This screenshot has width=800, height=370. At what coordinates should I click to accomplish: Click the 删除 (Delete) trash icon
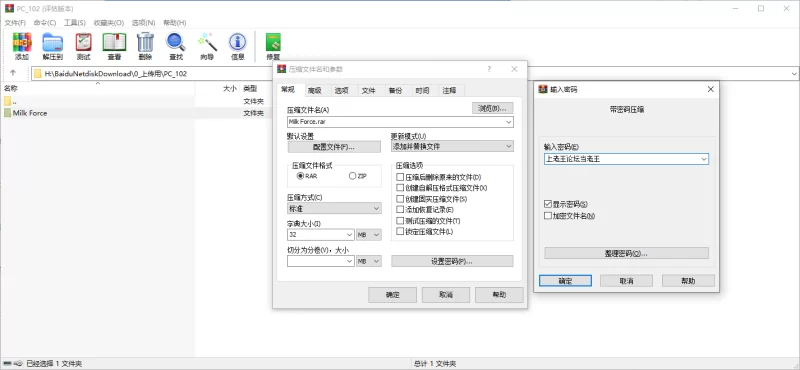(145, 46)
